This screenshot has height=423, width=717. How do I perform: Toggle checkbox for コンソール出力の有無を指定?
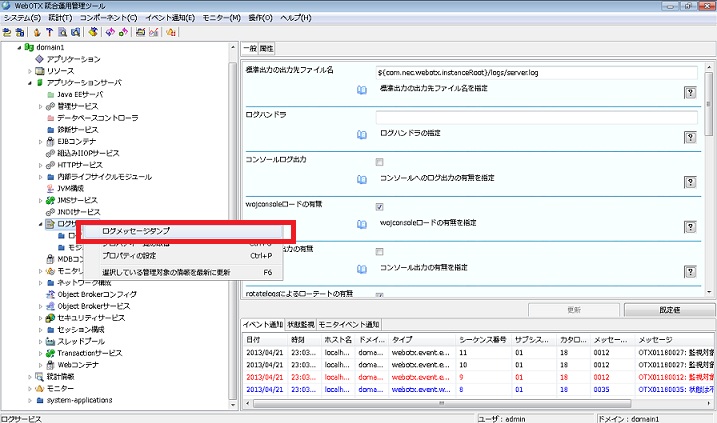pyautogui.click(x=380, y=252)
